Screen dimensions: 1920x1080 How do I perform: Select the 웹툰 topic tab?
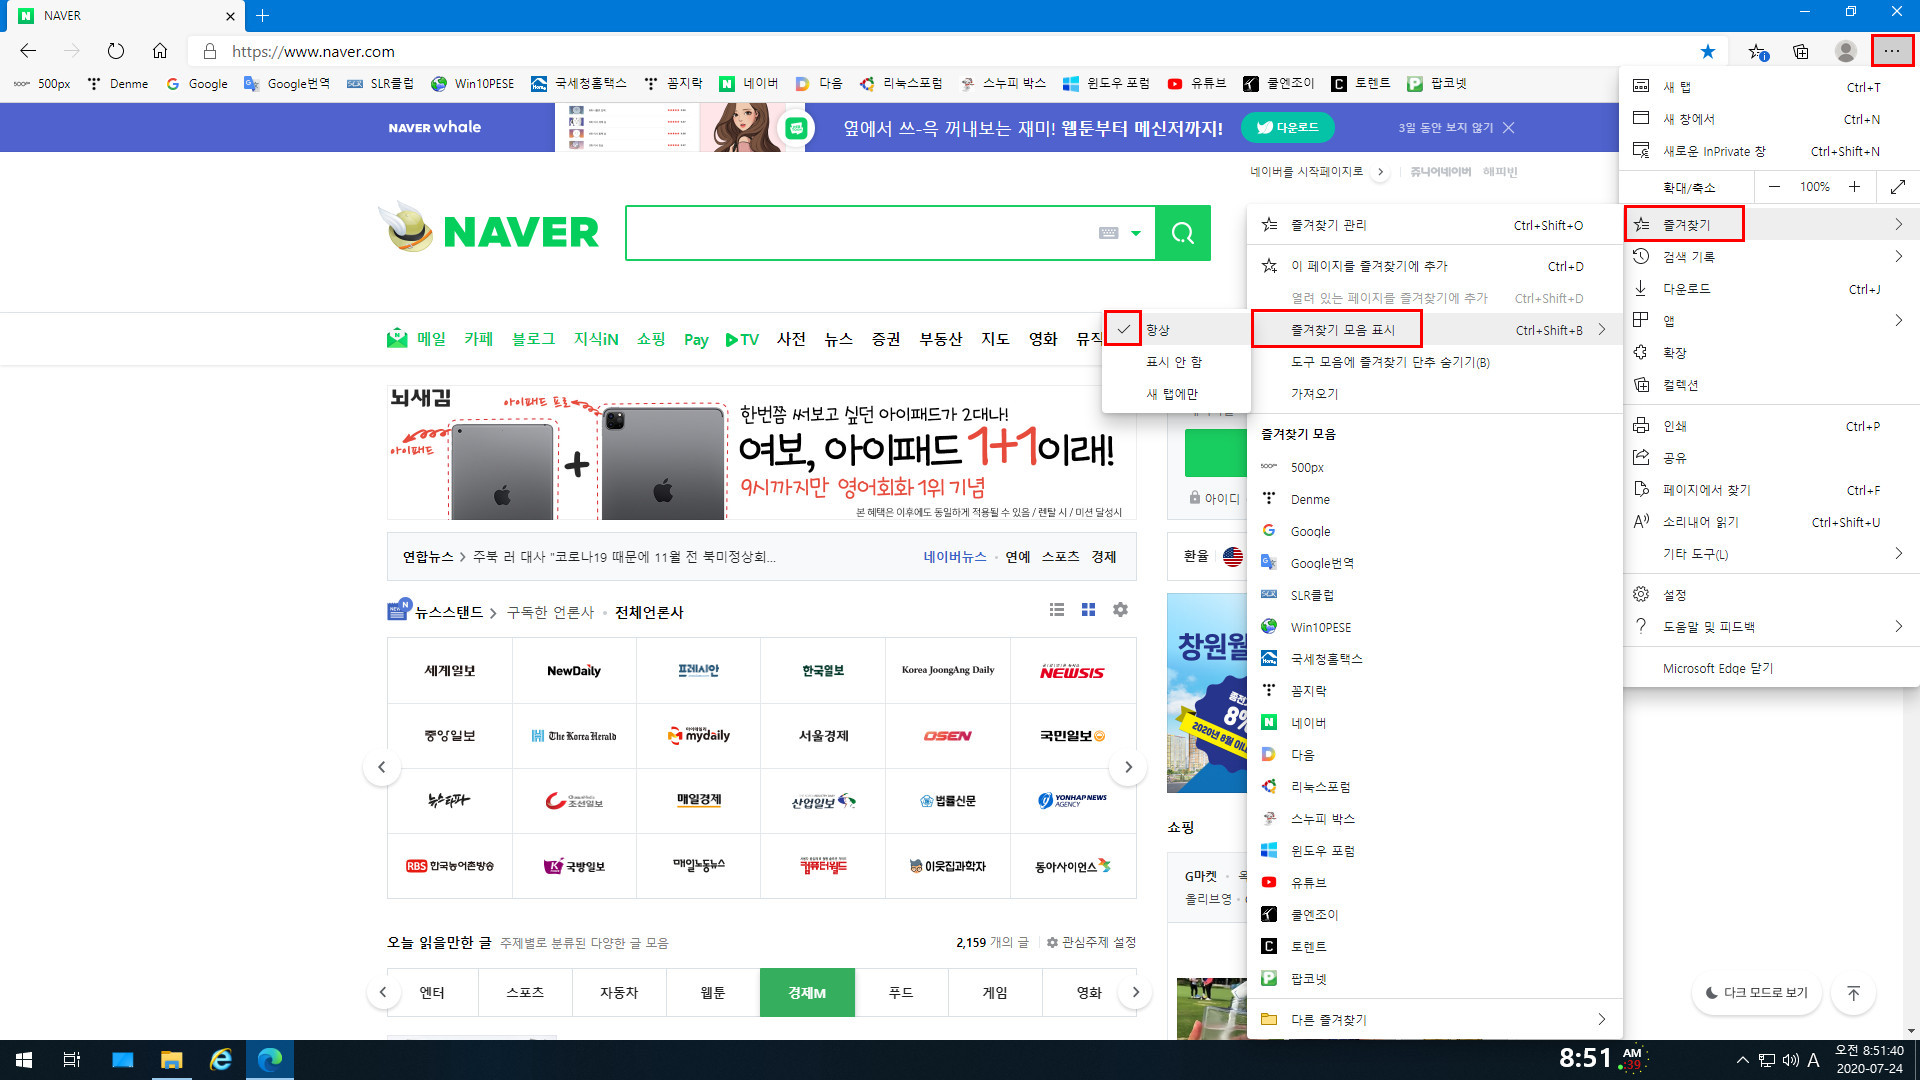[713, 992]
